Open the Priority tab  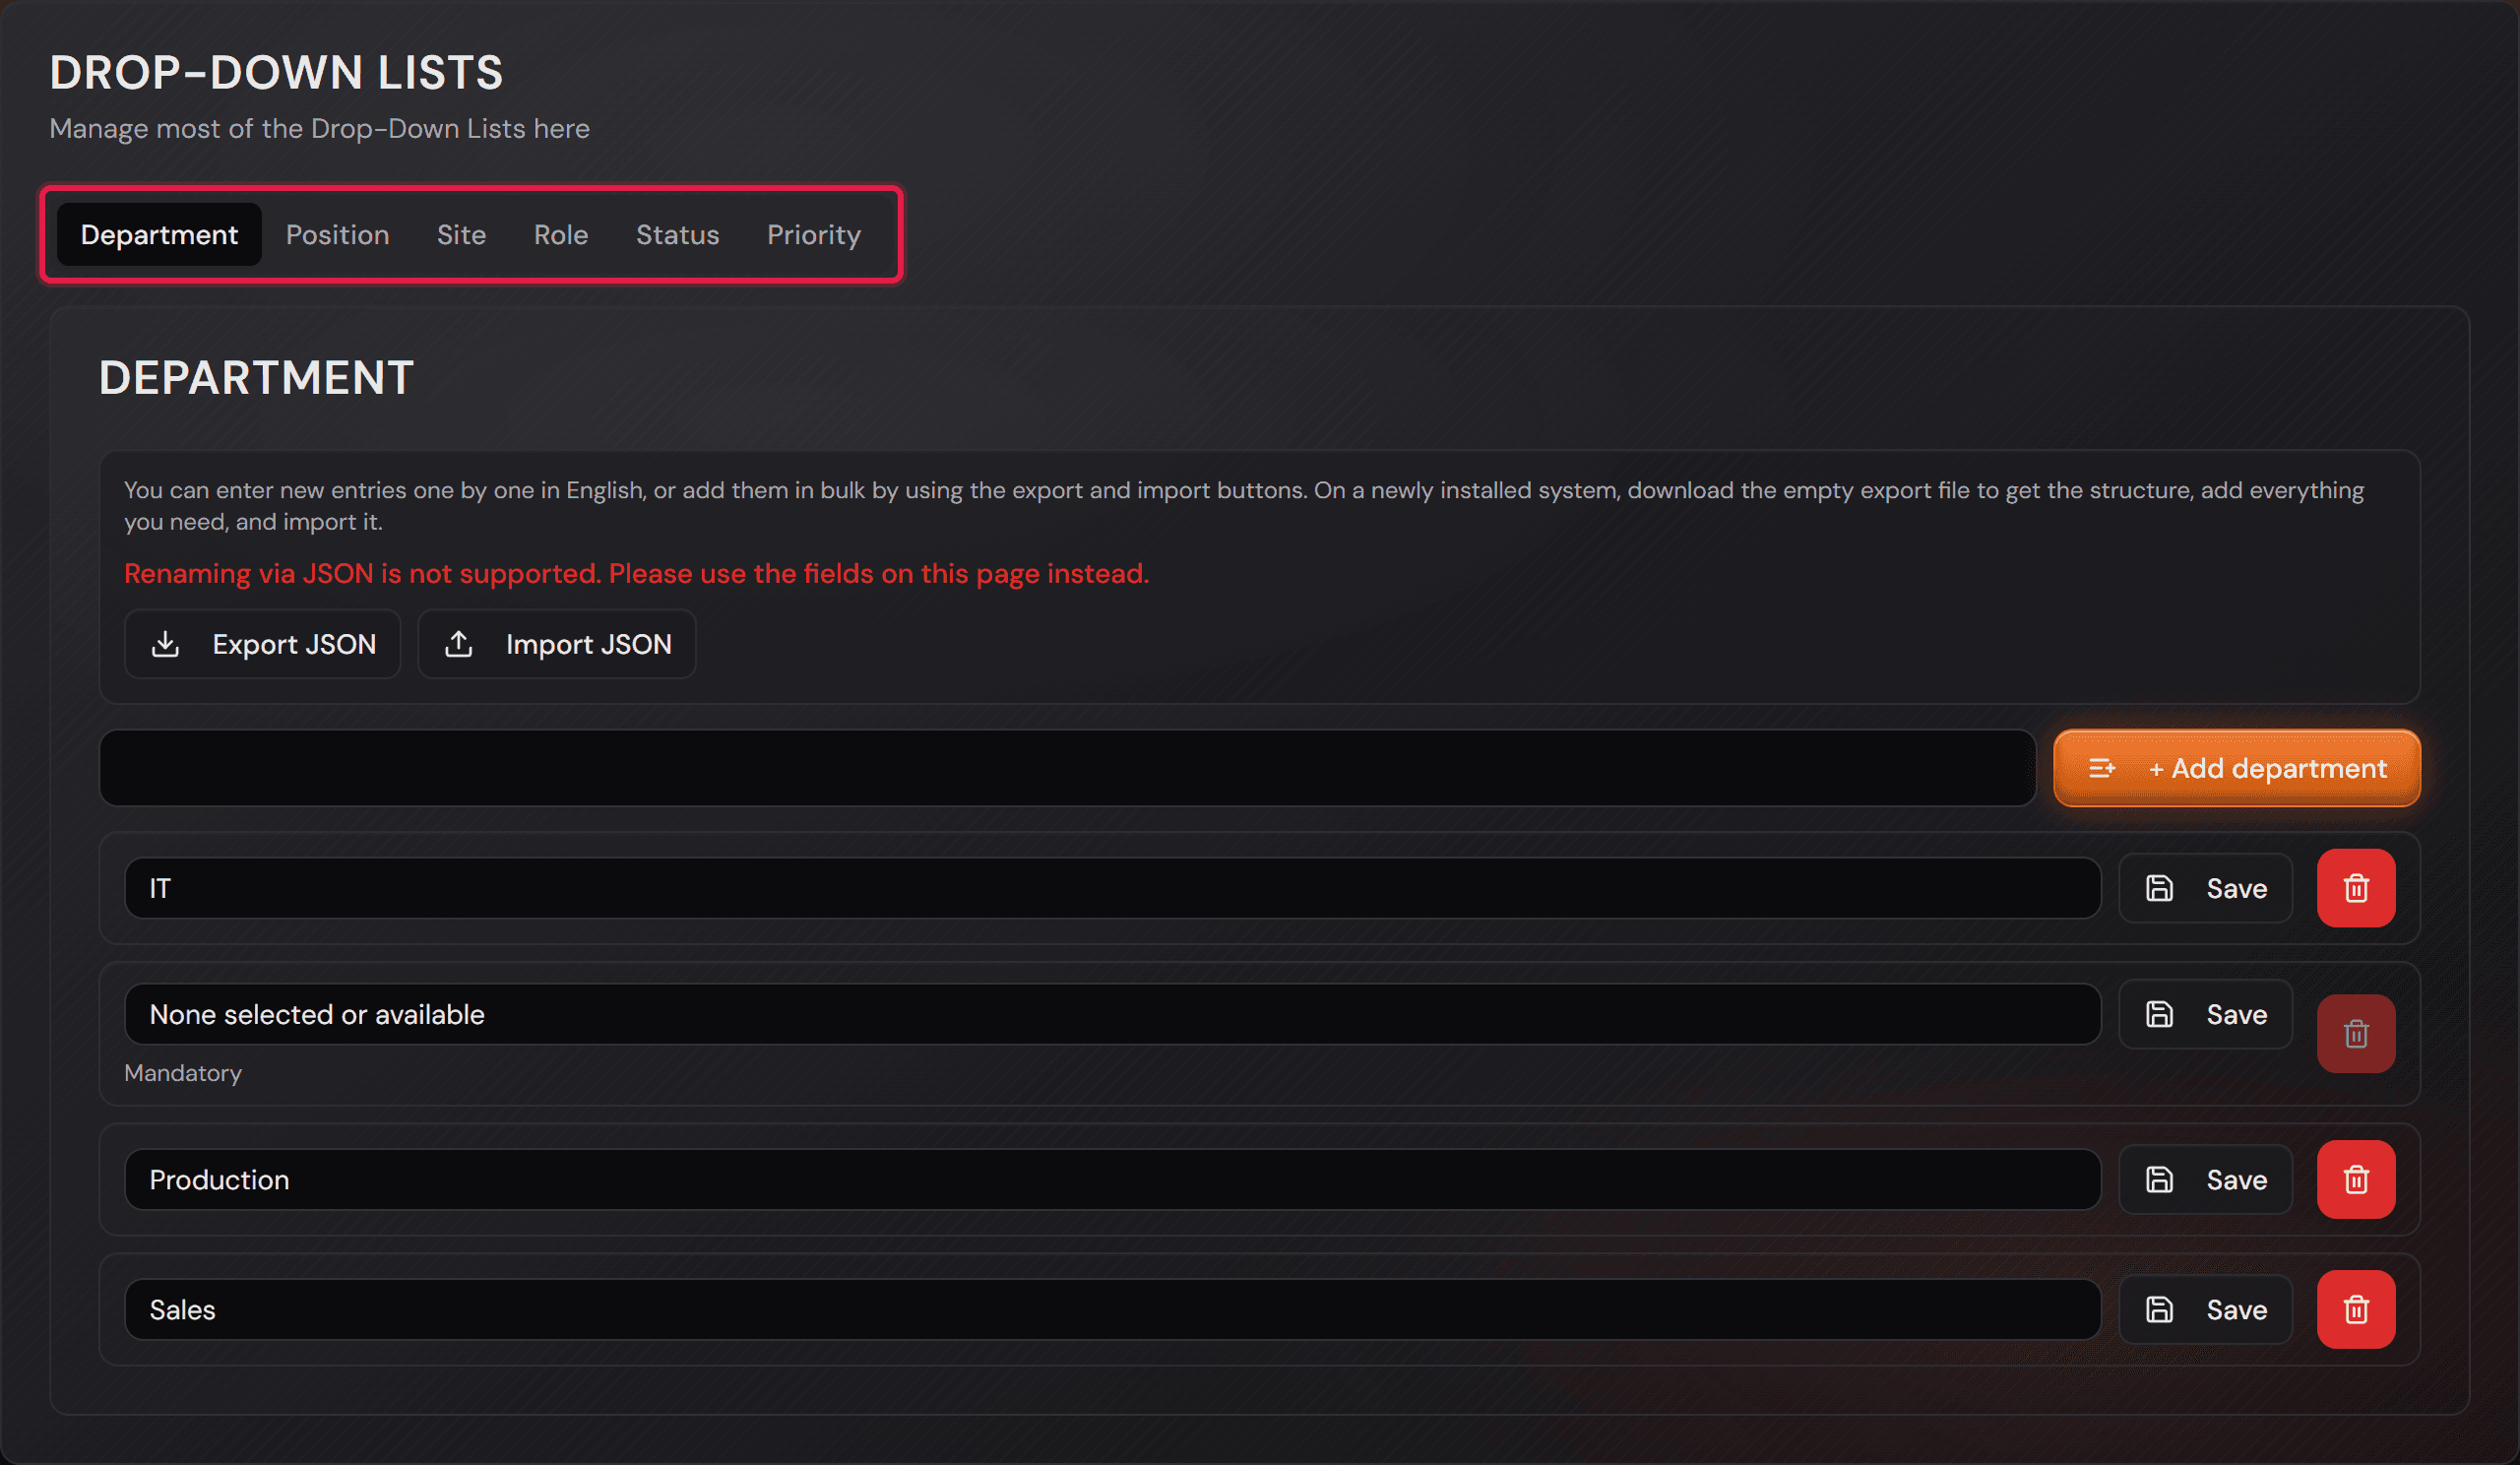pyautogui.click(x=813, y=234)
